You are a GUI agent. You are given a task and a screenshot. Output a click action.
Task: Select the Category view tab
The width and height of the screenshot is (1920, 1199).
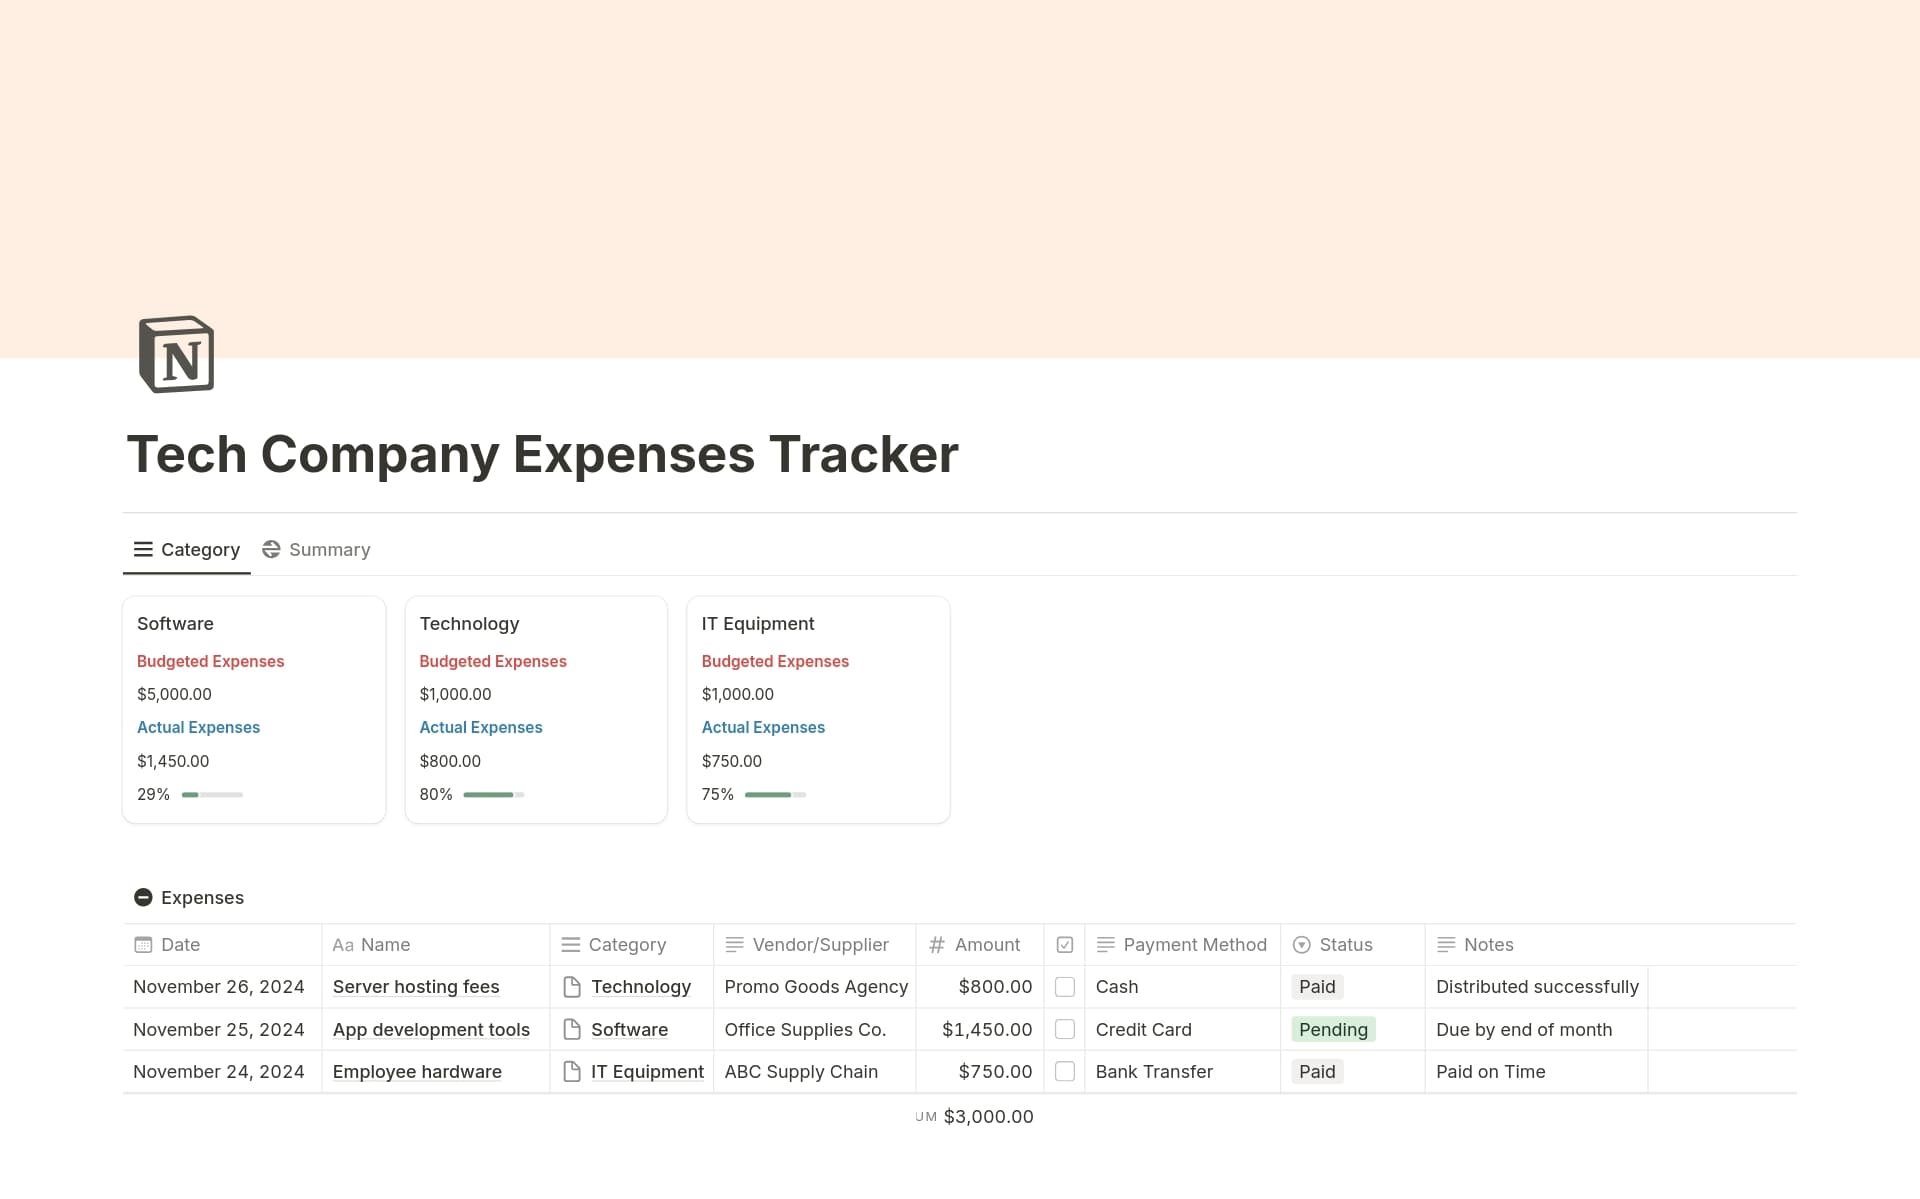(186, 549)
